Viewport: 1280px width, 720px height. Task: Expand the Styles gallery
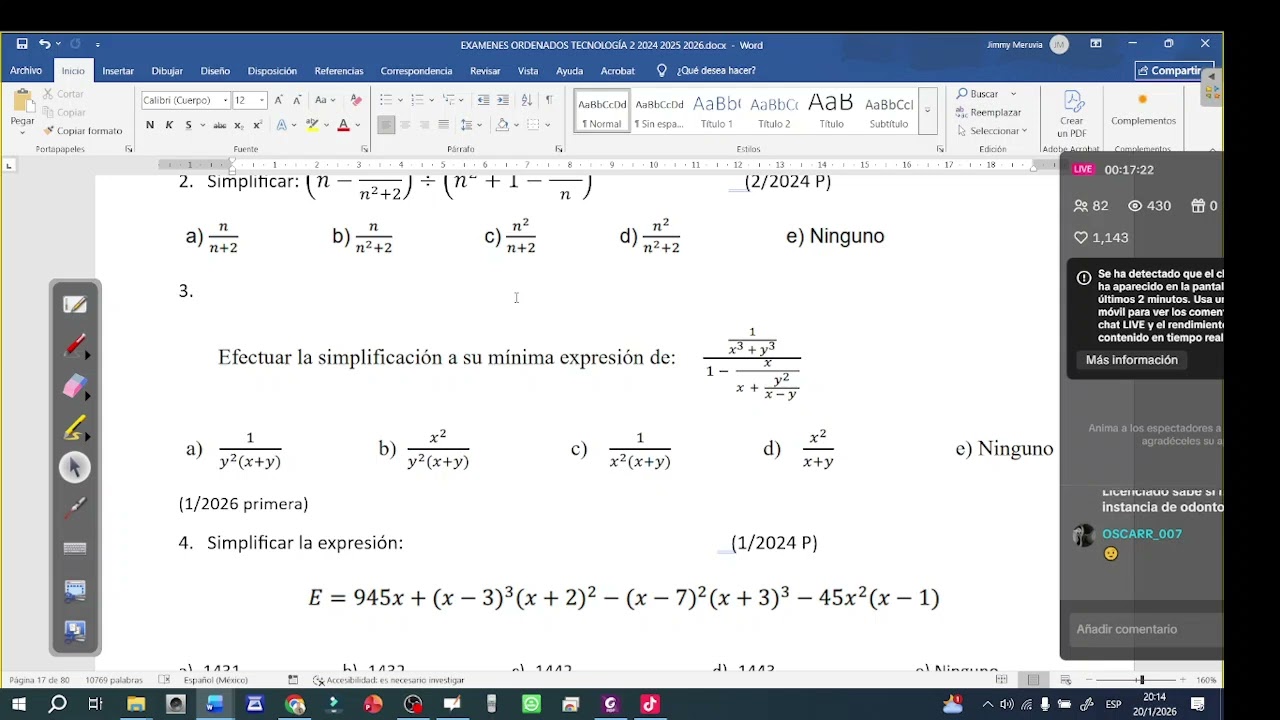pos(928,111)
